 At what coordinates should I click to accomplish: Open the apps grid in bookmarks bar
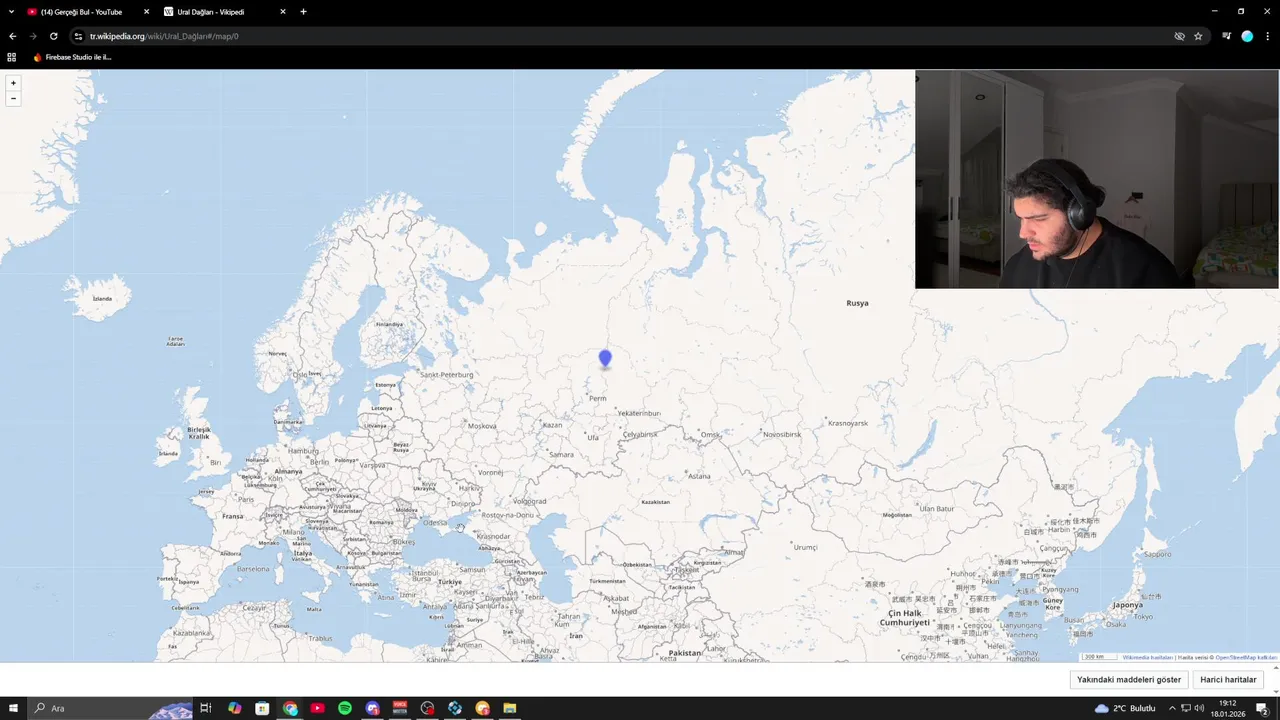pos(12,57)
